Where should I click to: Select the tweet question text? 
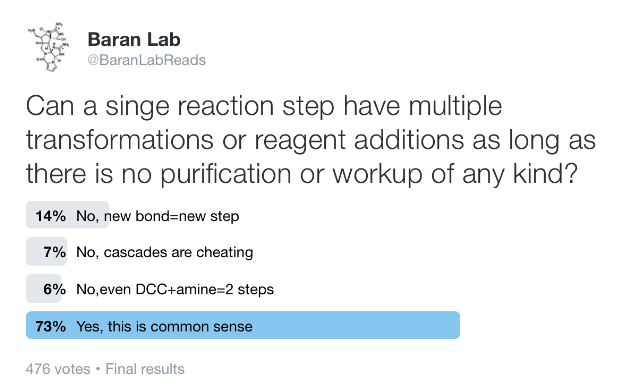310,140
